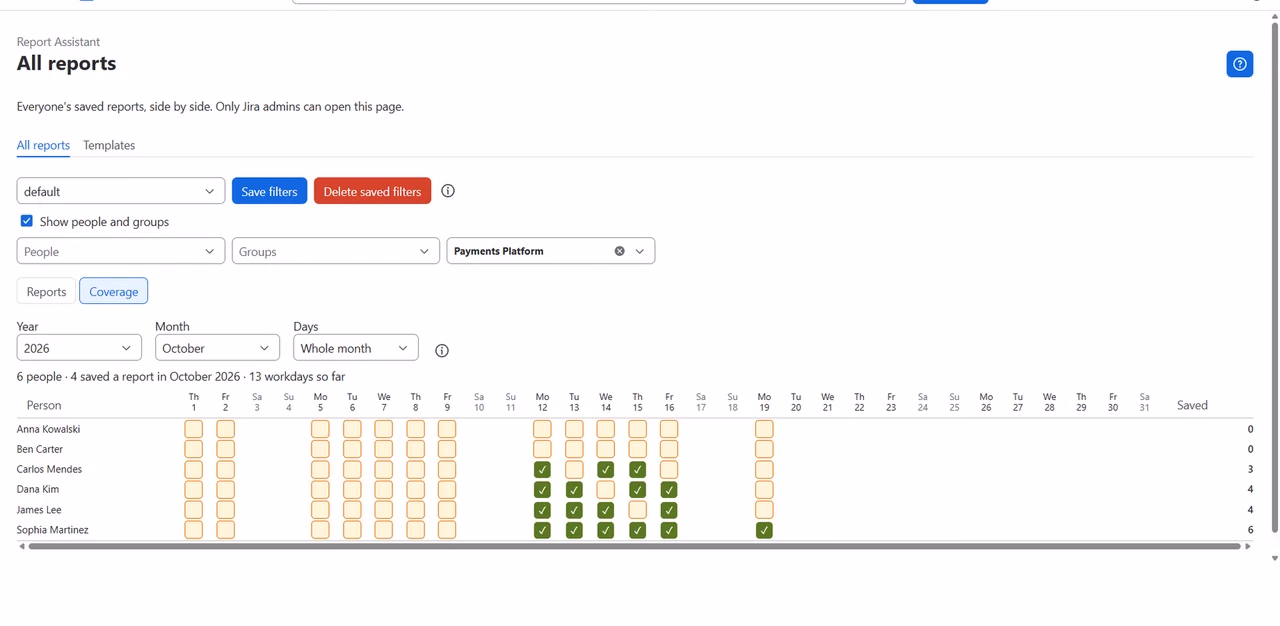Image resolution: width=1280 pixels, height=626 pixels.
Task: Open the Days Whole month dropdown
Action: (x=355, y=348)
